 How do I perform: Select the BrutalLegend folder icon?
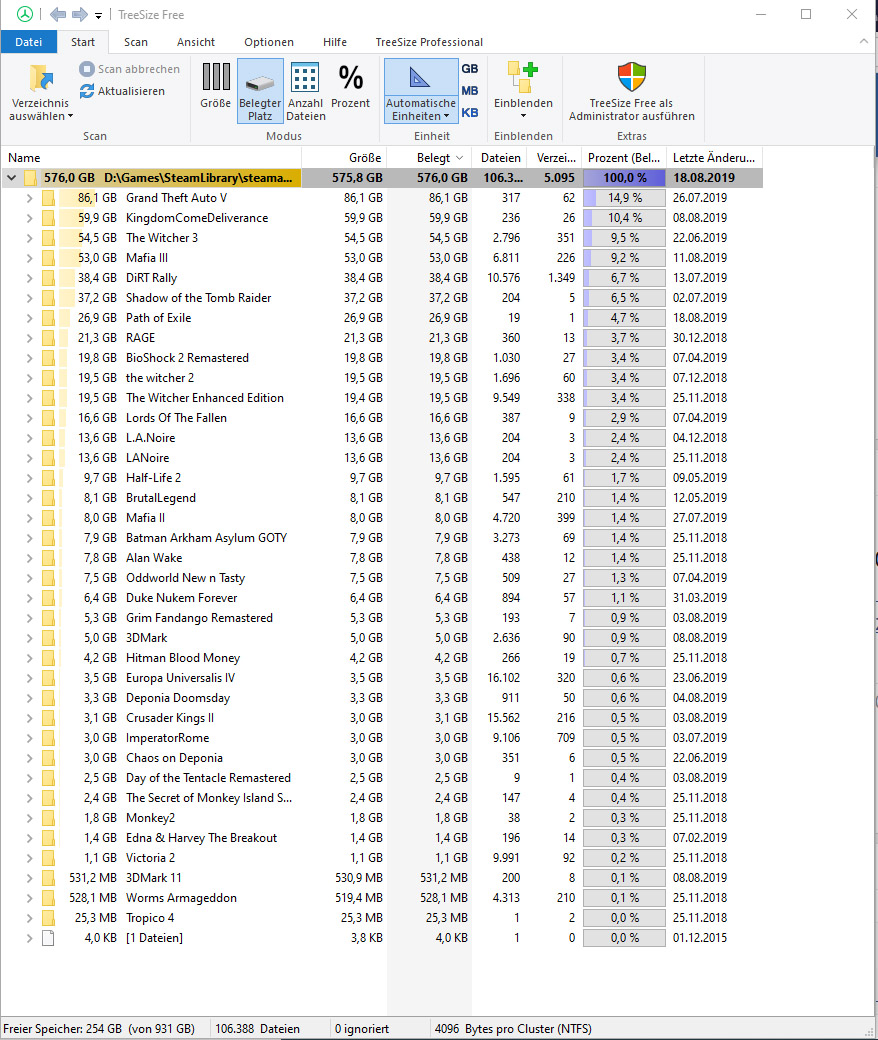48,497
